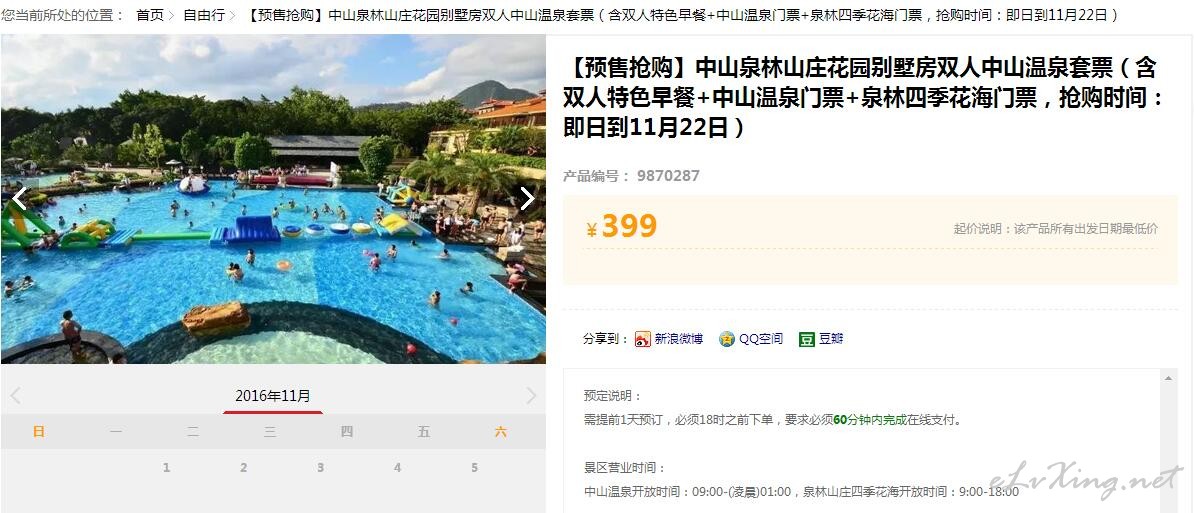Share to 新浪微博 via Weibo icon

pyautogui.click(x=643, y=339)
